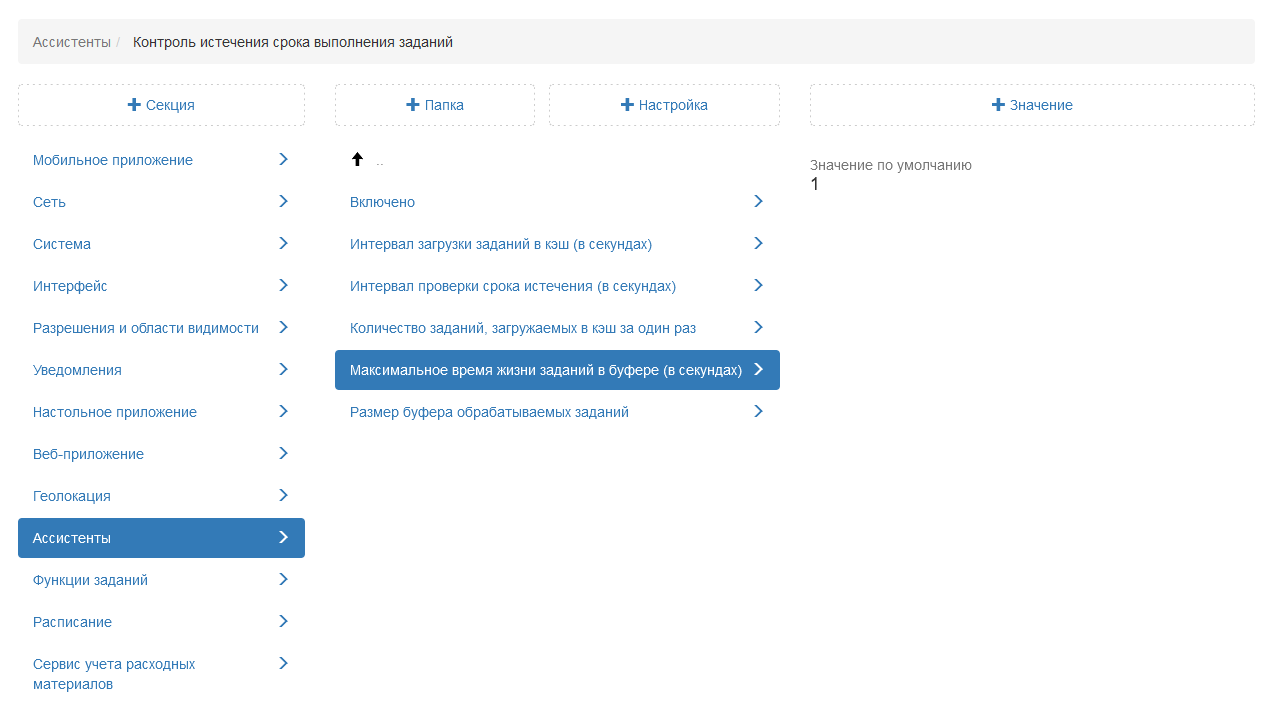Click the plus icon next to Значение
Image resolution: width=1273 pixels, height=723 pixels.
998,105
